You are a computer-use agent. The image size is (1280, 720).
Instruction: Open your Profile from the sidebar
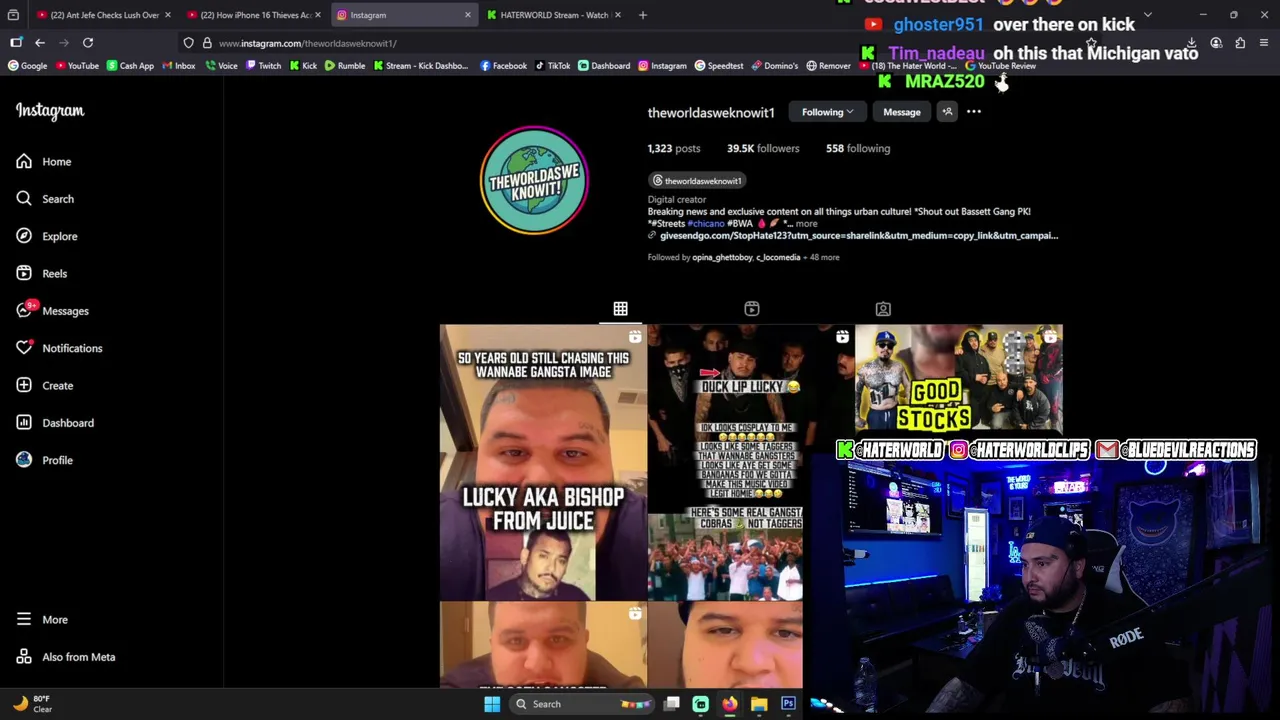click(45, 460)
